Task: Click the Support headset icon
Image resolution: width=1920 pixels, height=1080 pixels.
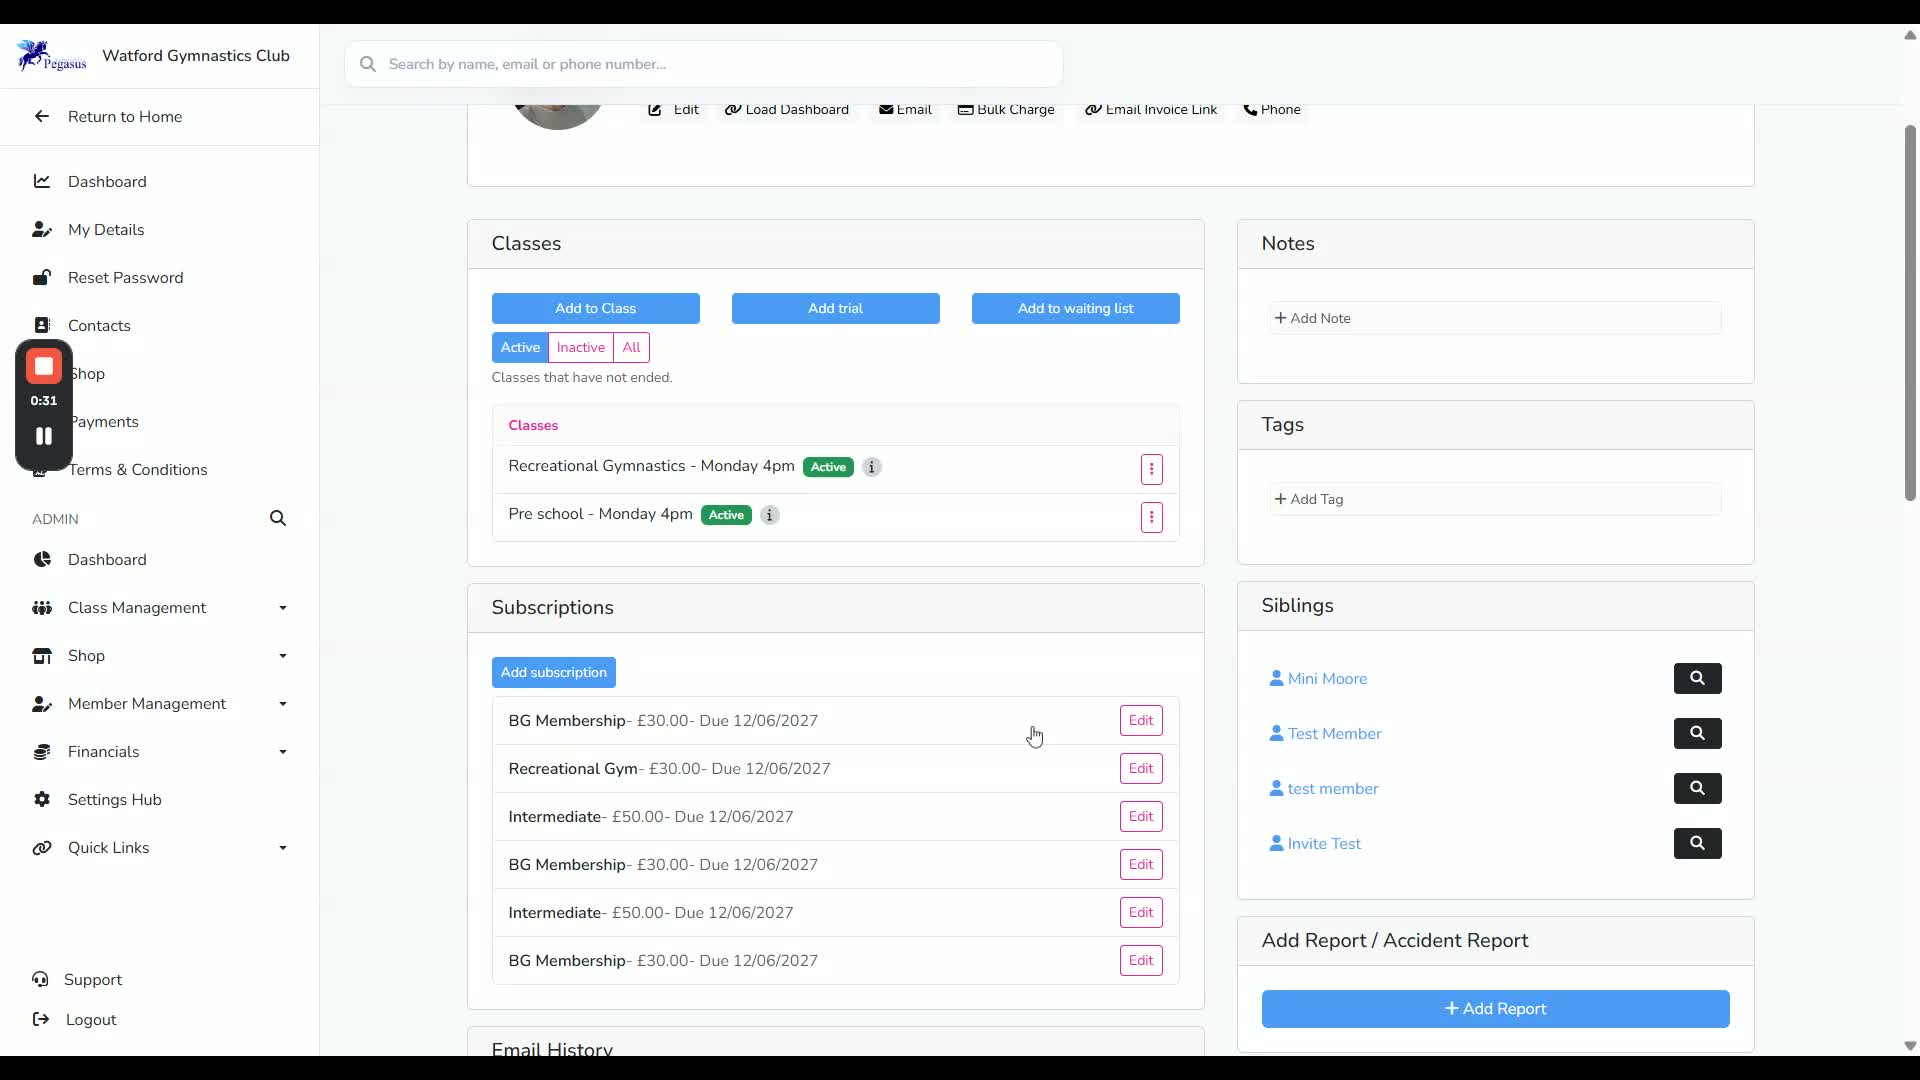Action: 40,979
